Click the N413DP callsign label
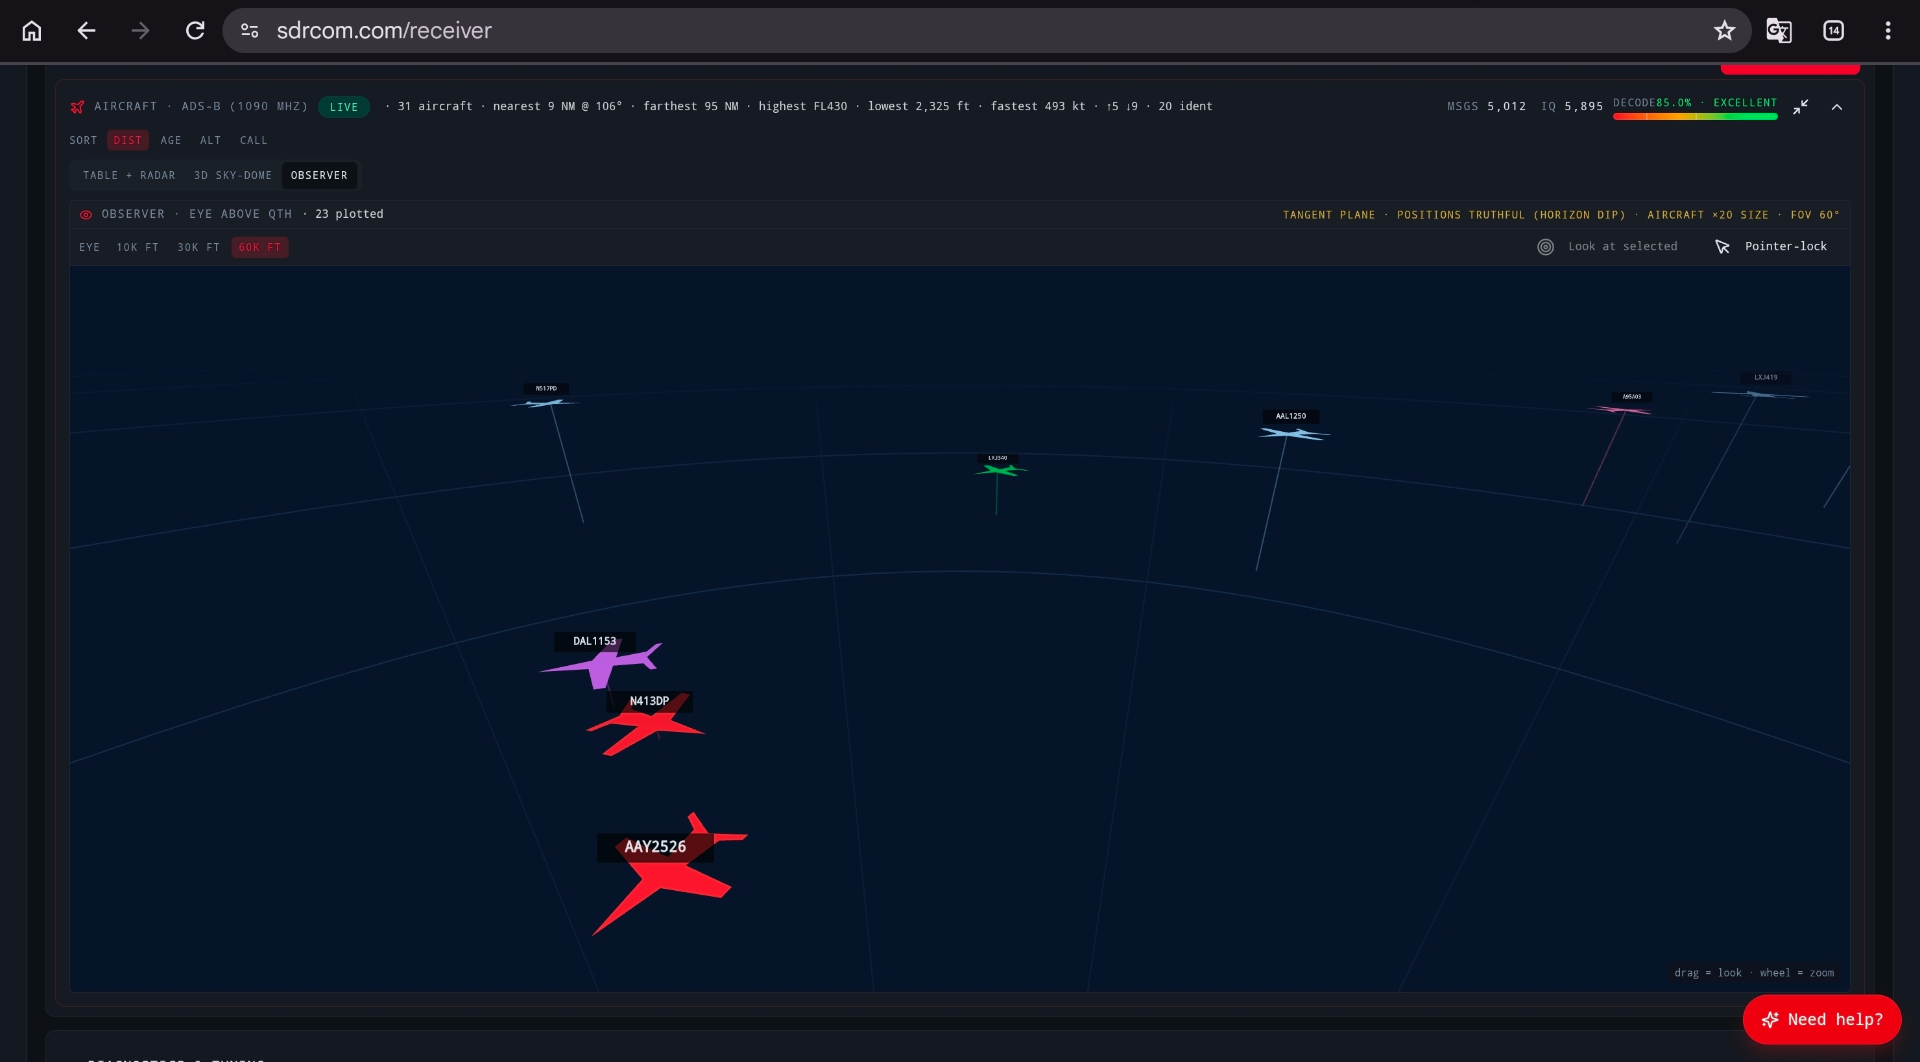1920x1062 pixels. coord(649,702)
